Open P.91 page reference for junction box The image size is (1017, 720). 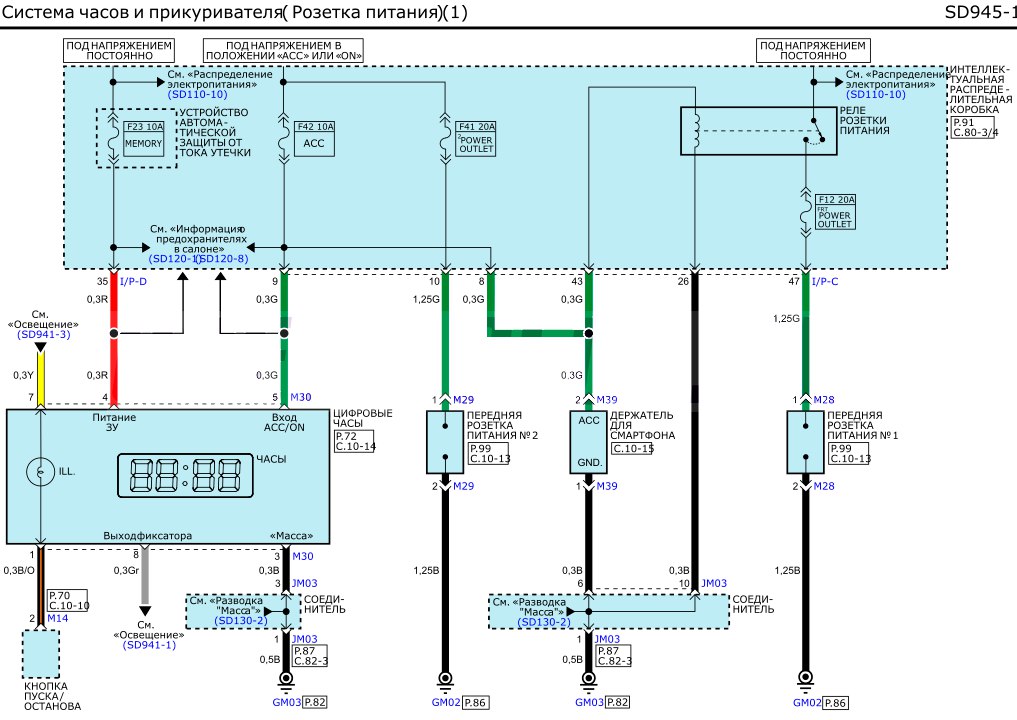[x=961, y=121]
